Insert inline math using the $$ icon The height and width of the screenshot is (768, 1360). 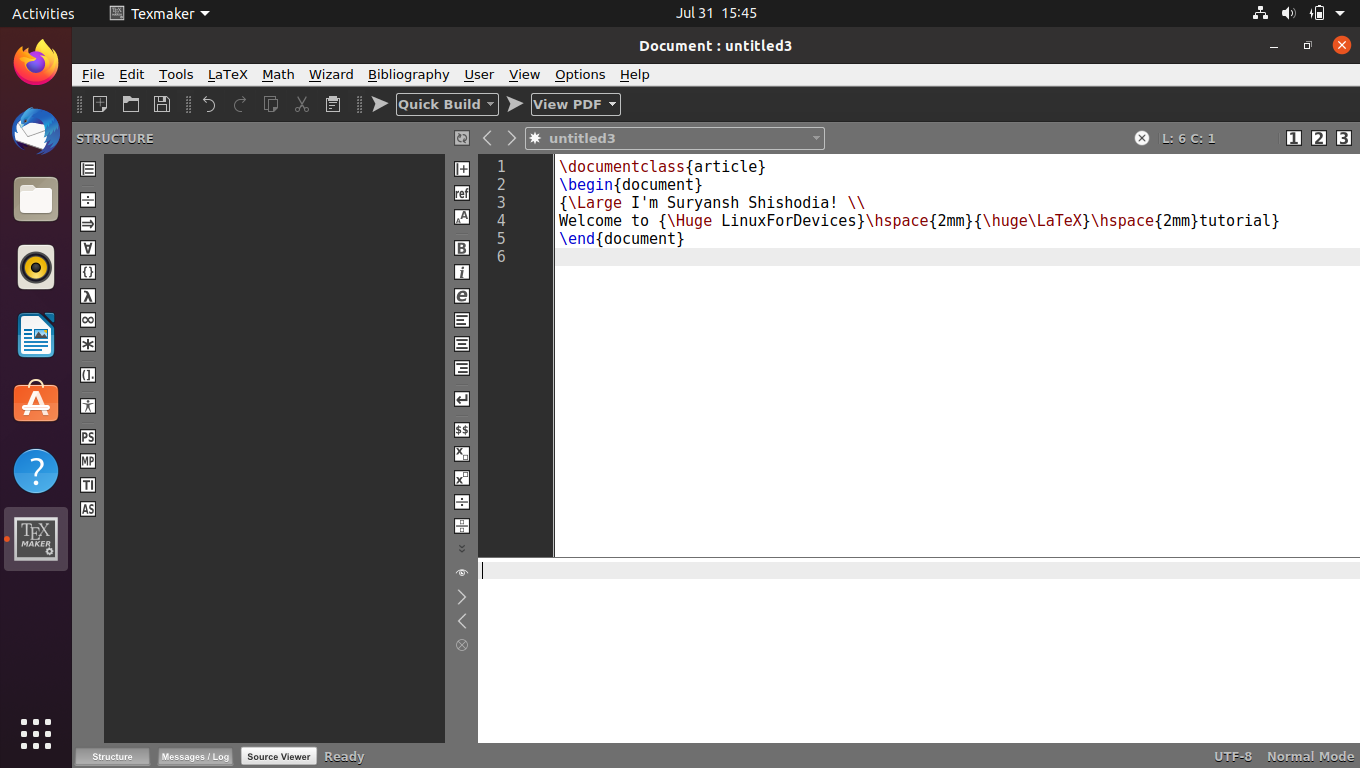point(461,429)
